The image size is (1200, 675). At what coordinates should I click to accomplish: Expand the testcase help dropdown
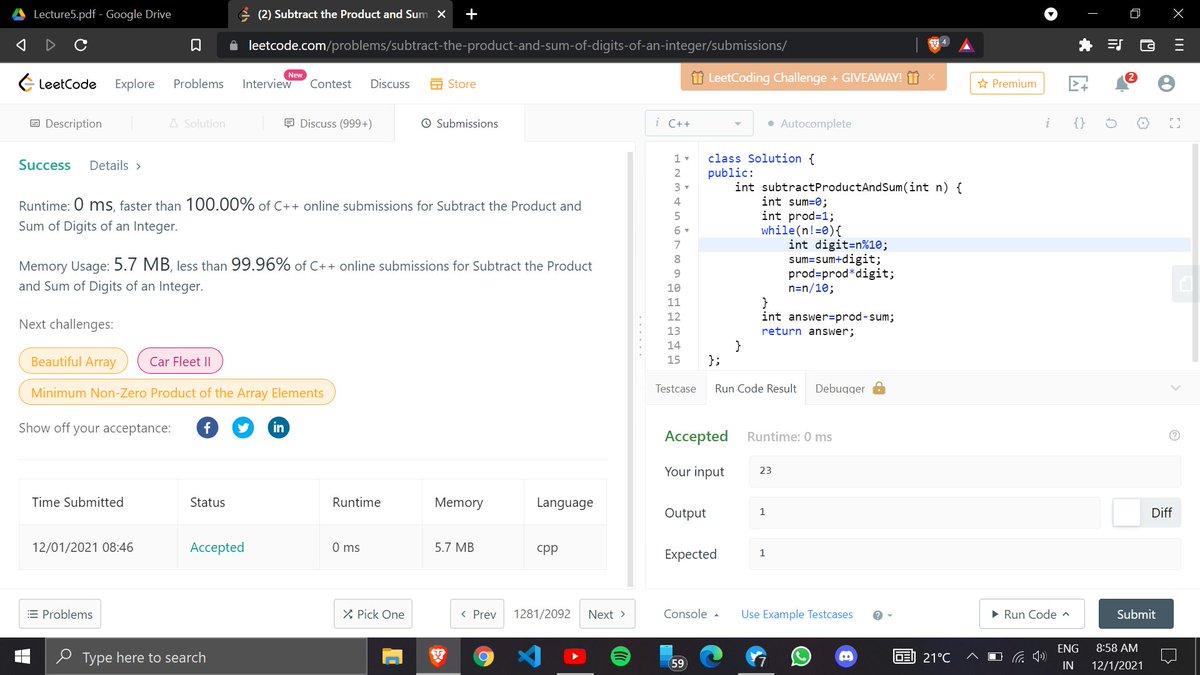click(x=881, y=614)
